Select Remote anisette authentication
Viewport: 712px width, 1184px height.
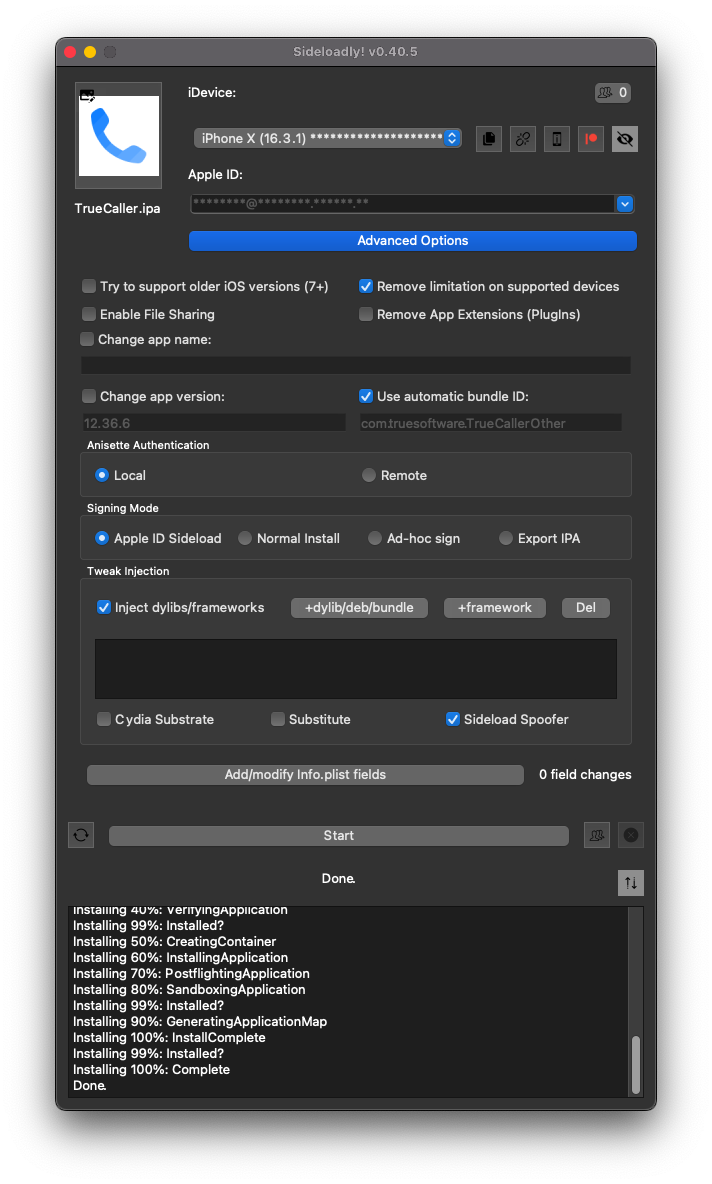368,475
